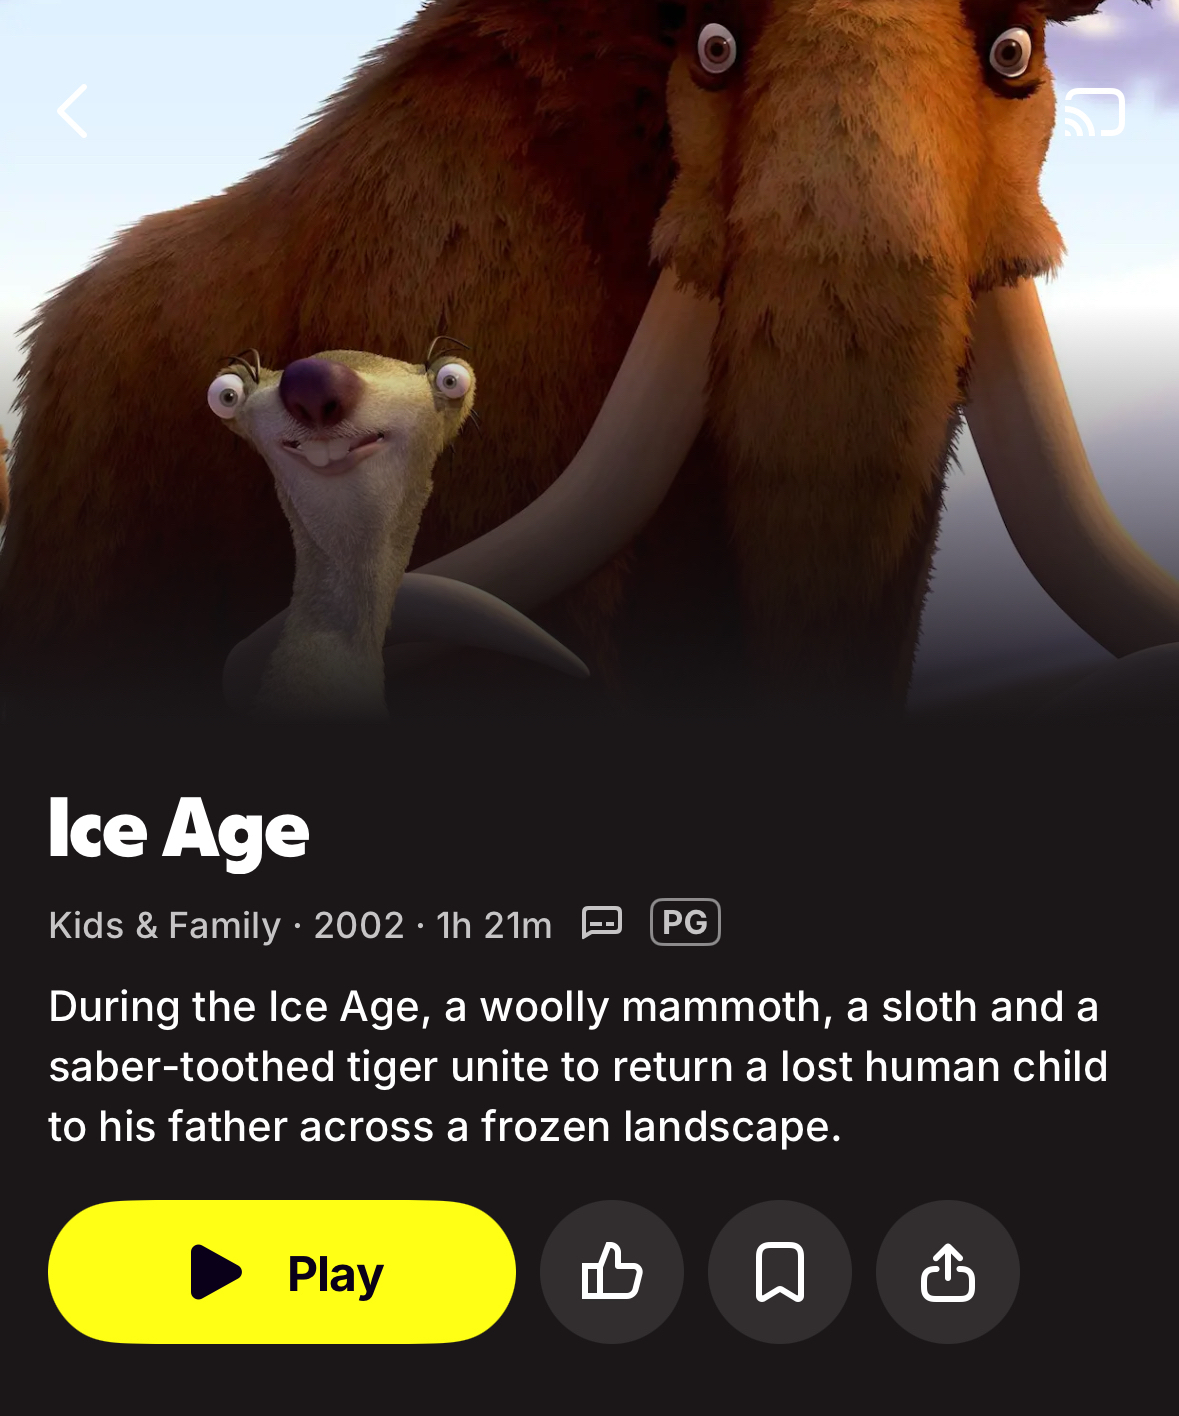Go back using the left chevron arrow

coord(72,111)
